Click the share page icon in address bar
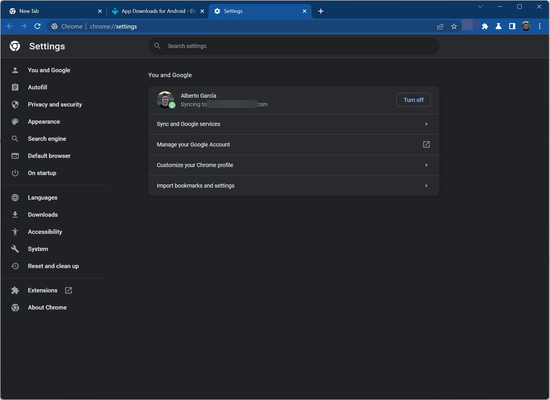The height and width of the screenshot is (400, 550). (x=440, y=26)
